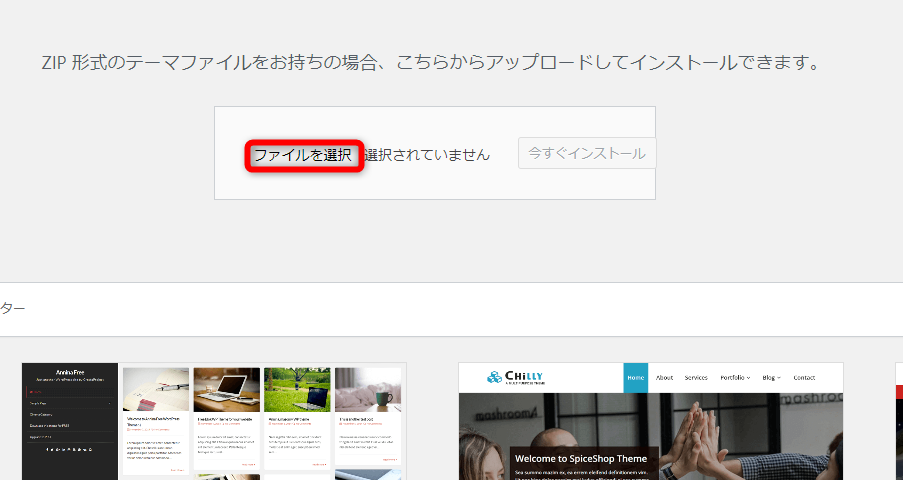Click Contact in the Chilly theme preview

804,378
